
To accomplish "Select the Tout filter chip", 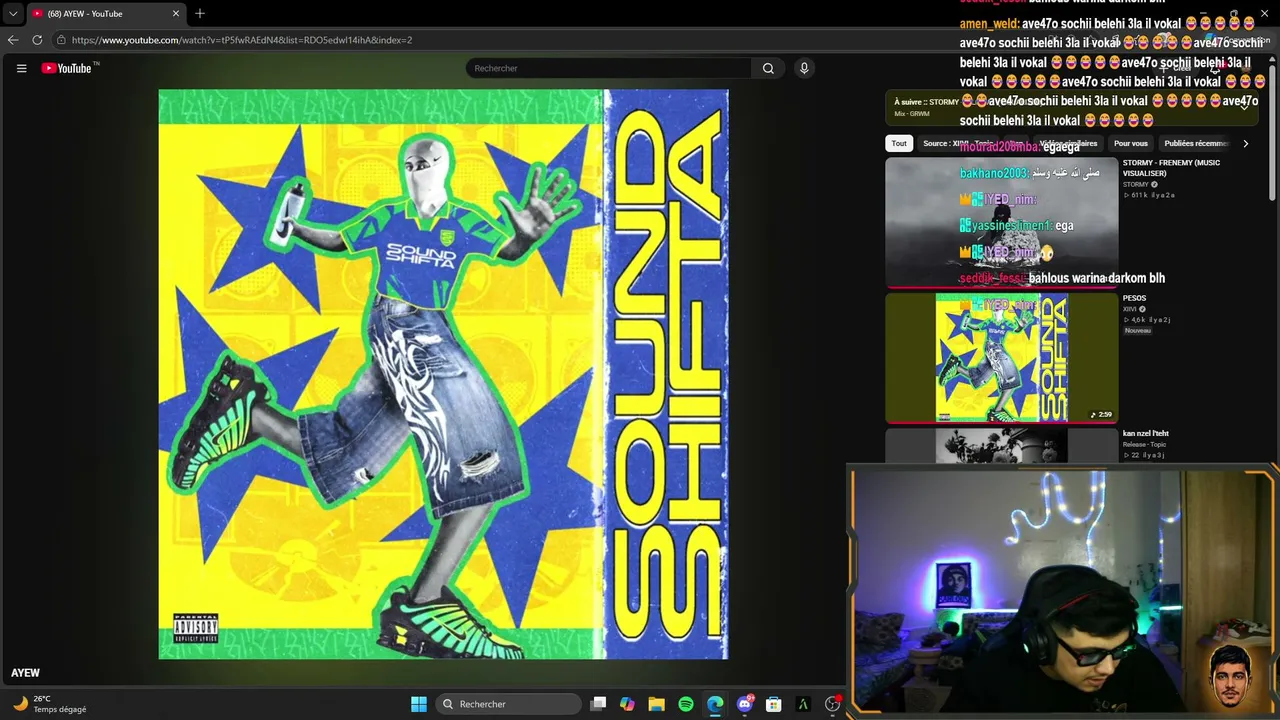I will point(899,143).
